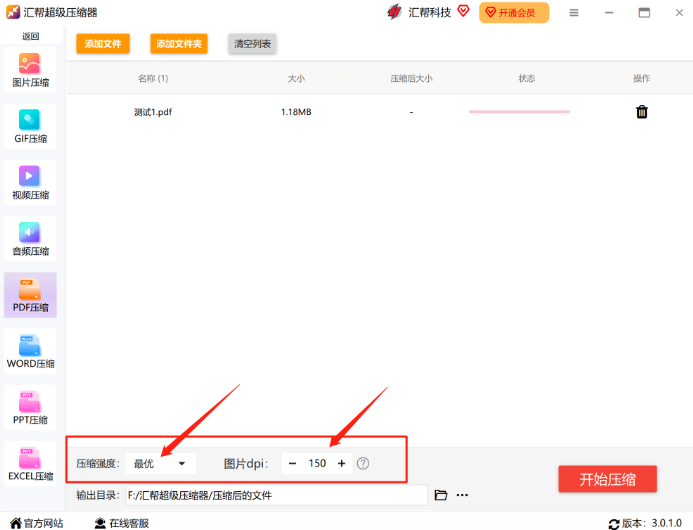Open the PPT压缩 tool
693x530 pixels.
coord(30,408)
